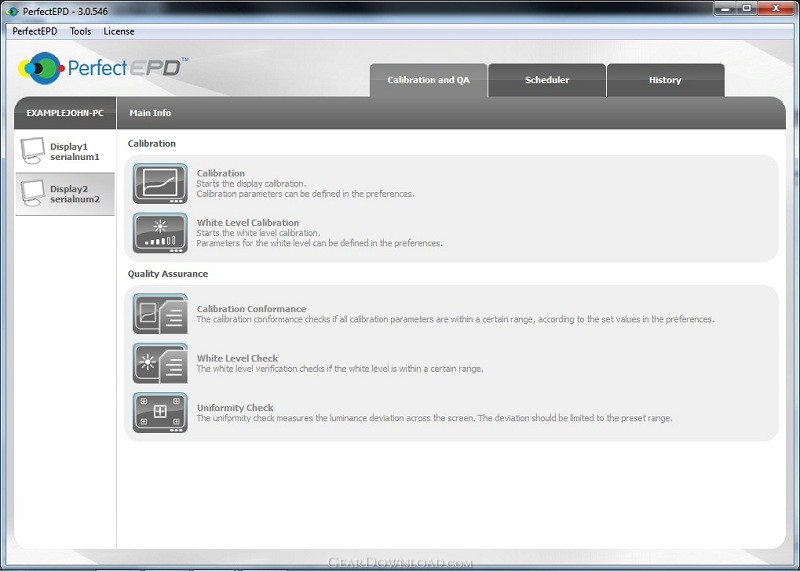
Task: Launch the White Level Calibration icon
Action: [x=160, y=233]
